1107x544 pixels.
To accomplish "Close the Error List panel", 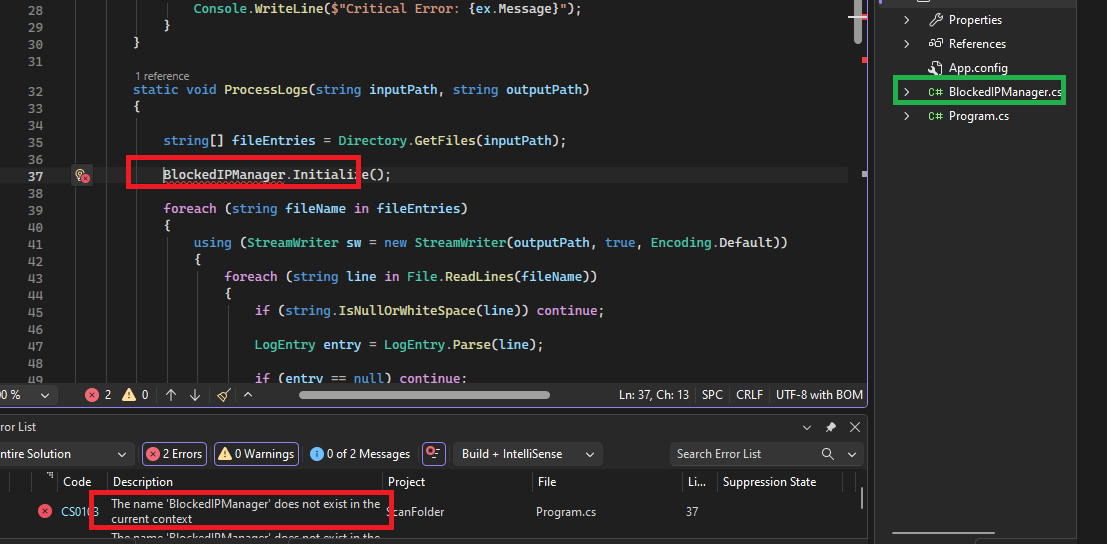I will tap(854, 428).
